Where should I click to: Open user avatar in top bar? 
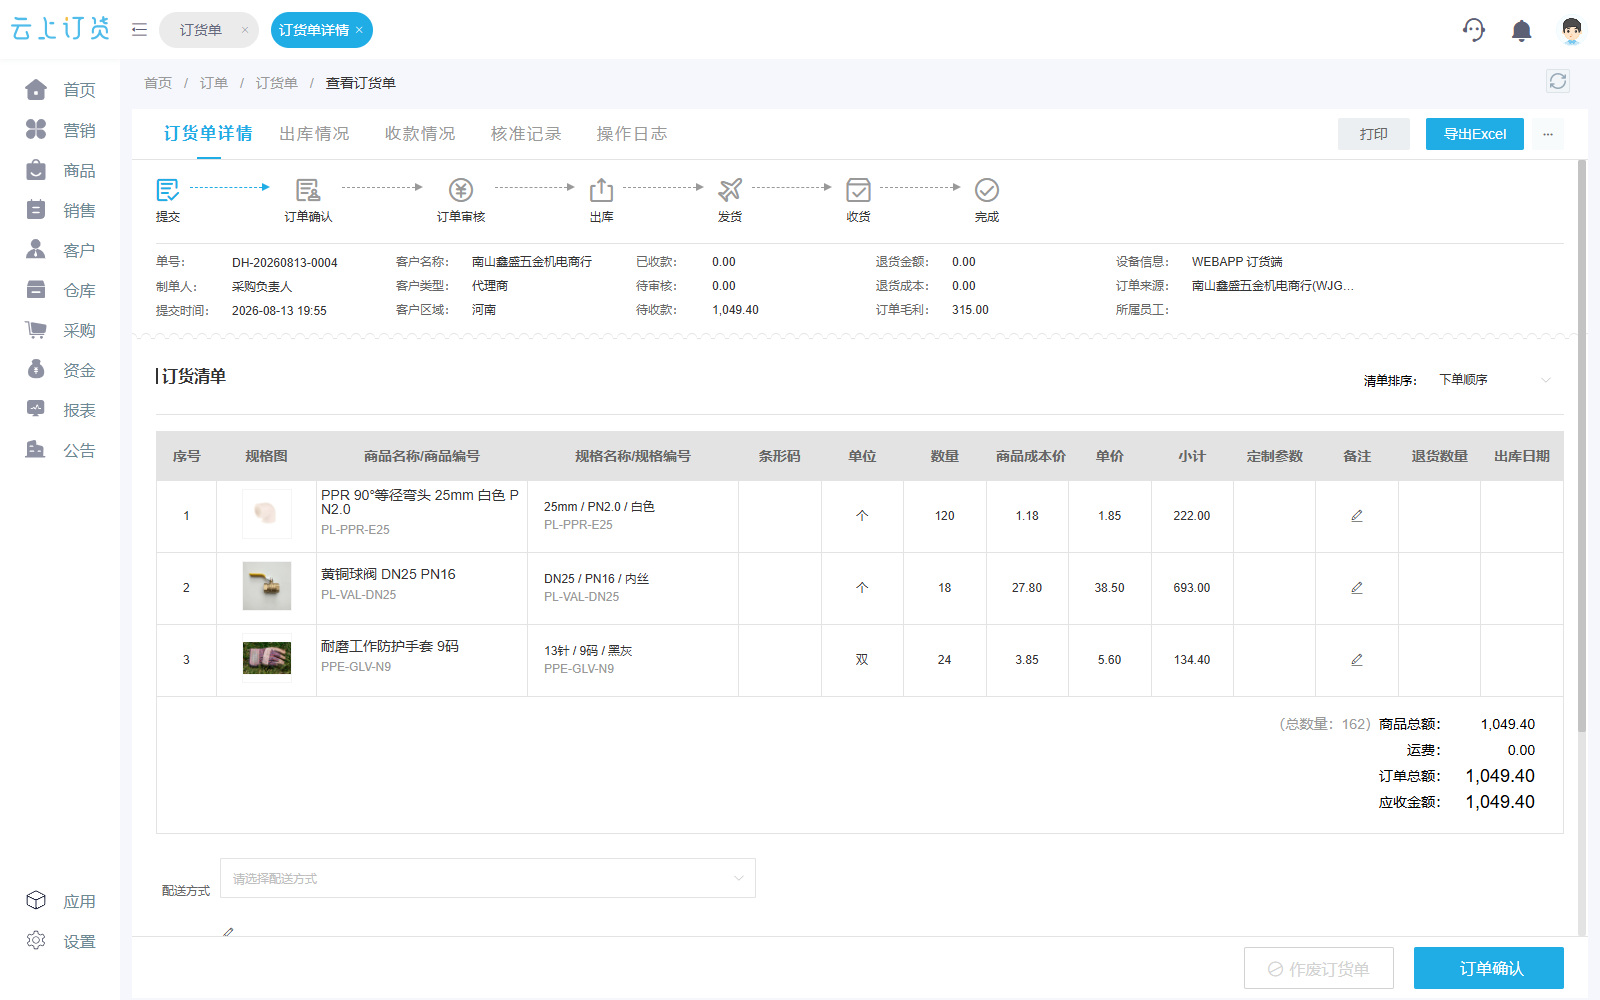coord(1571,30)
